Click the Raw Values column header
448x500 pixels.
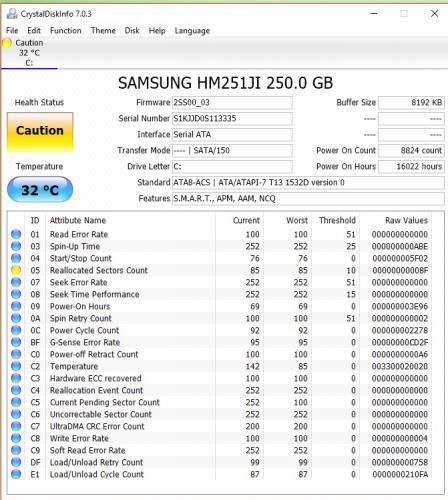pos(406,220)
